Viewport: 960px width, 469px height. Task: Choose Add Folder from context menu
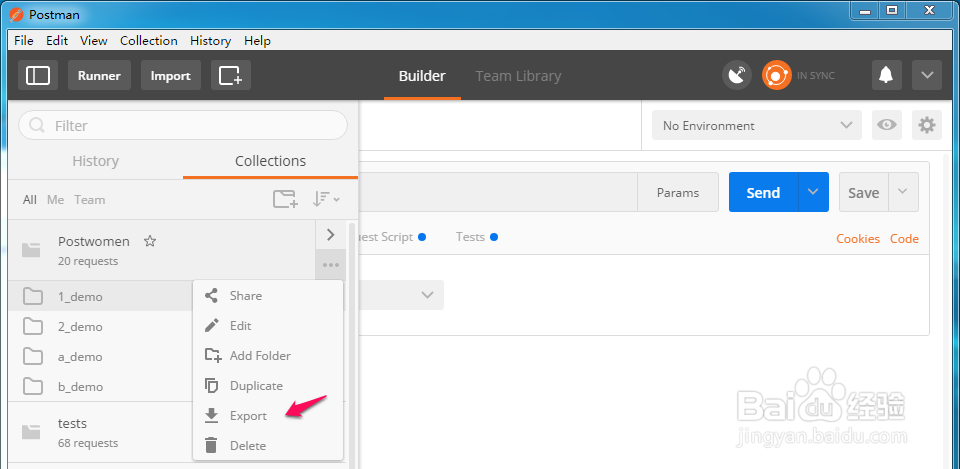pyautogui.click(x=268, y=356)
